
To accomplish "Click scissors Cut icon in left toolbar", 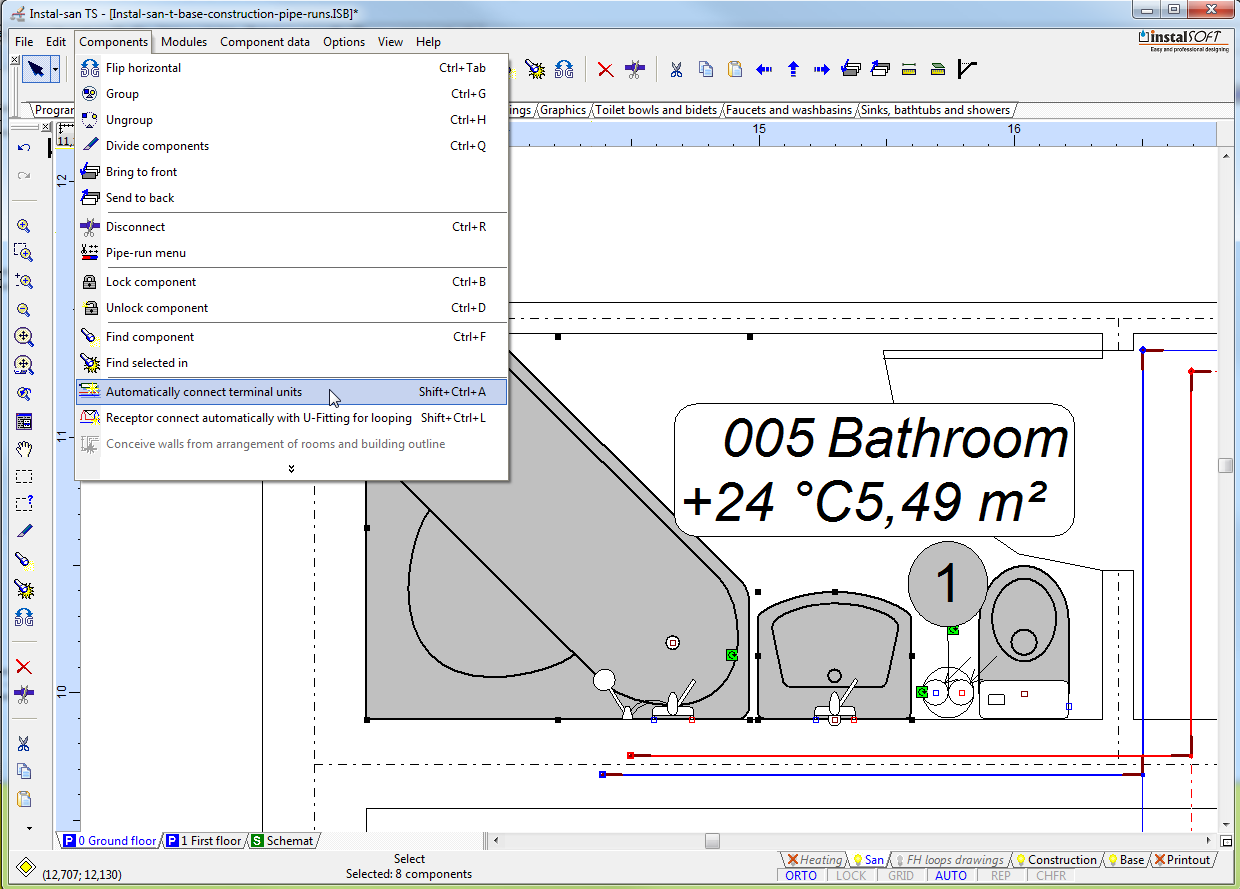I will click(x=24, y=744).
